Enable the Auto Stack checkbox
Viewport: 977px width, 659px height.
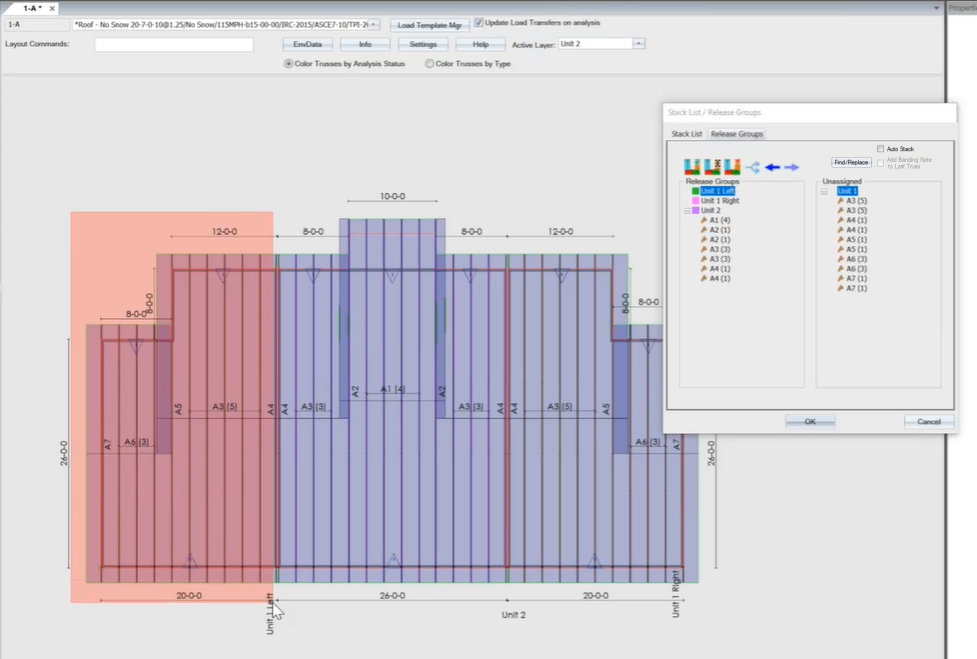(x=880, y=149)
